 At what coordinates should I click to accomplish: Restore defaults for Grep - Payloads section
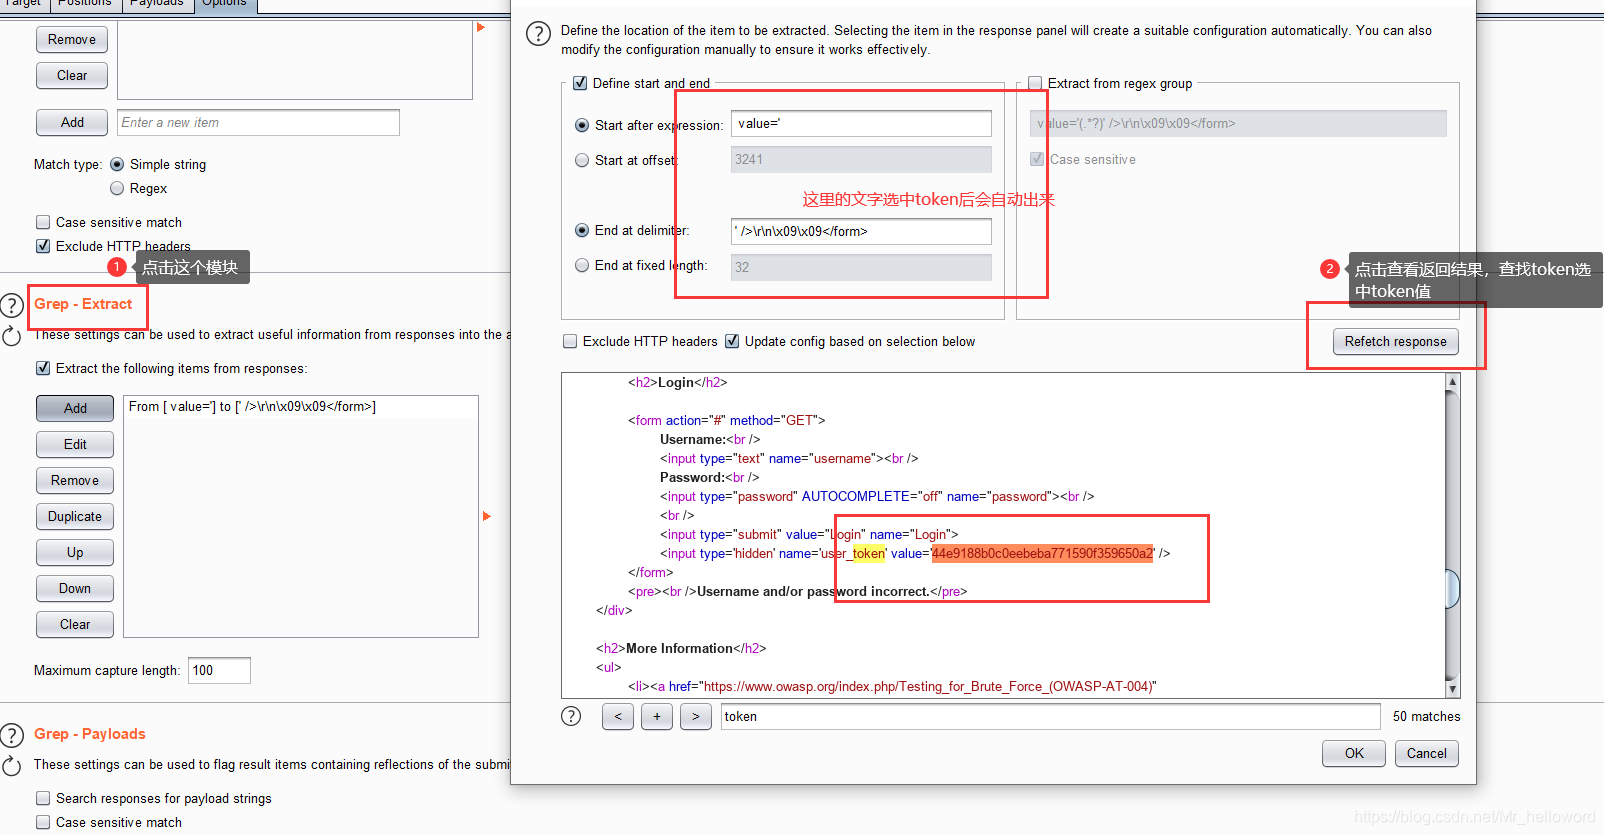11,766
